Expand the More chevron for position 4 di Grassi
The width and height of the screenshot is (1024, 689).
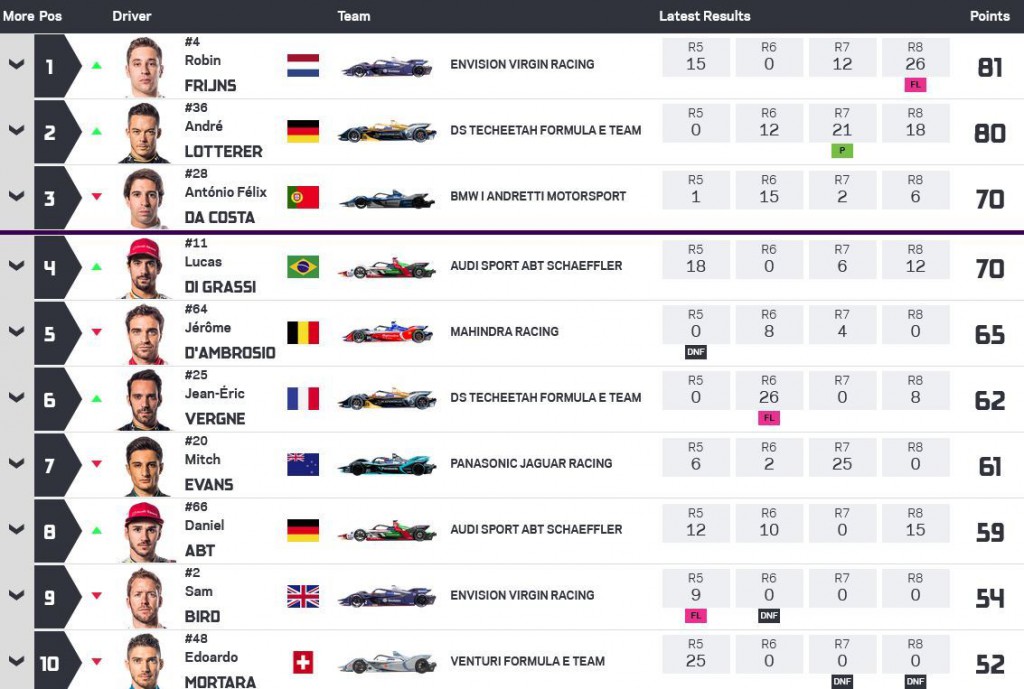pyautogui.click(x=16, y=266)
